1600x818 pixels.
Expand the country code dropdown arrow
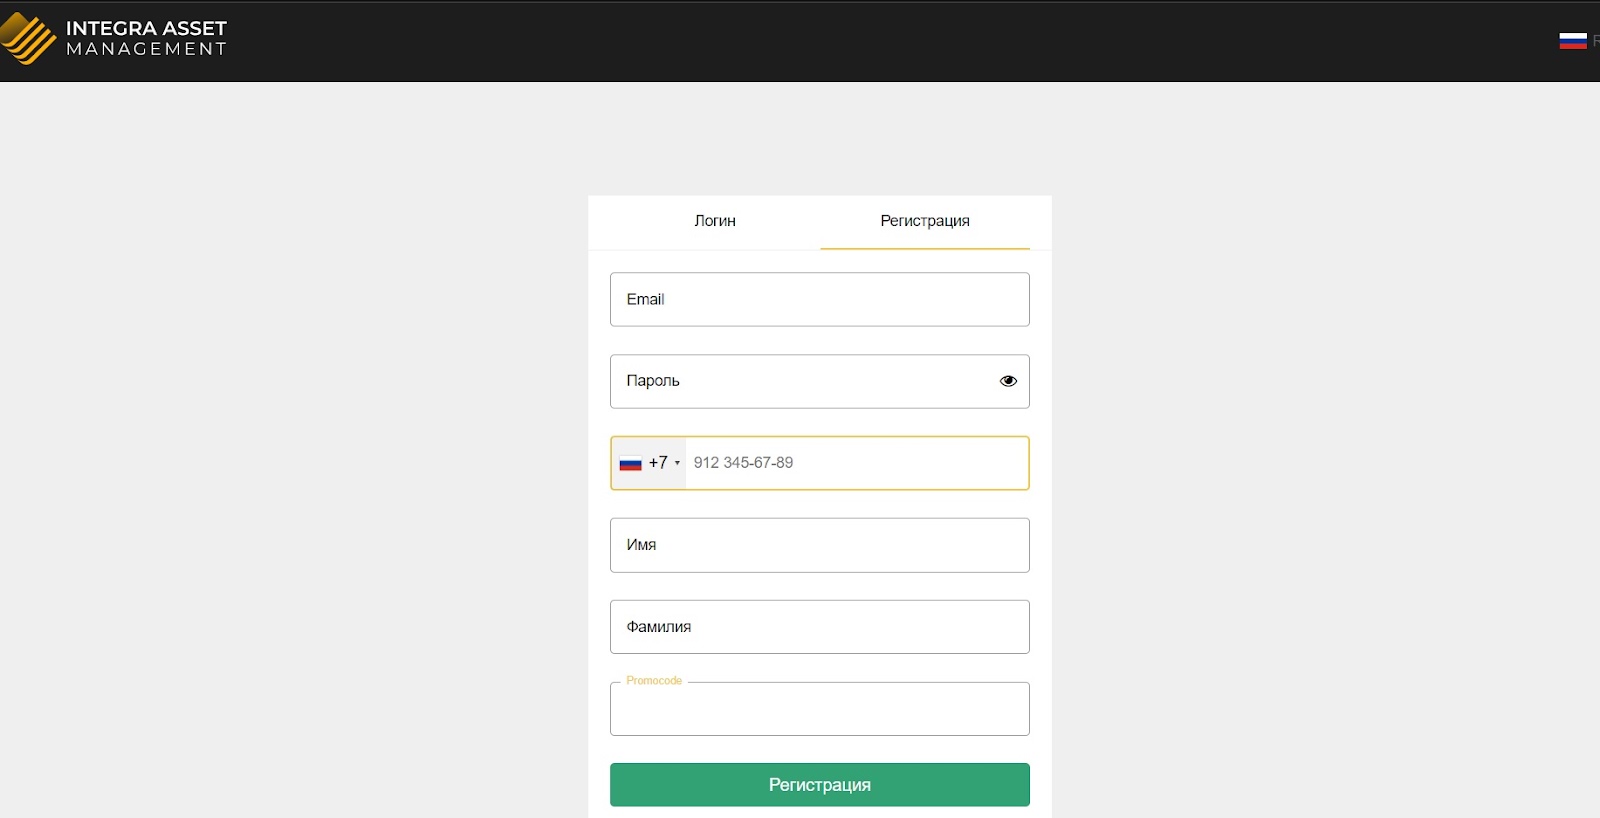pos(677,463)
